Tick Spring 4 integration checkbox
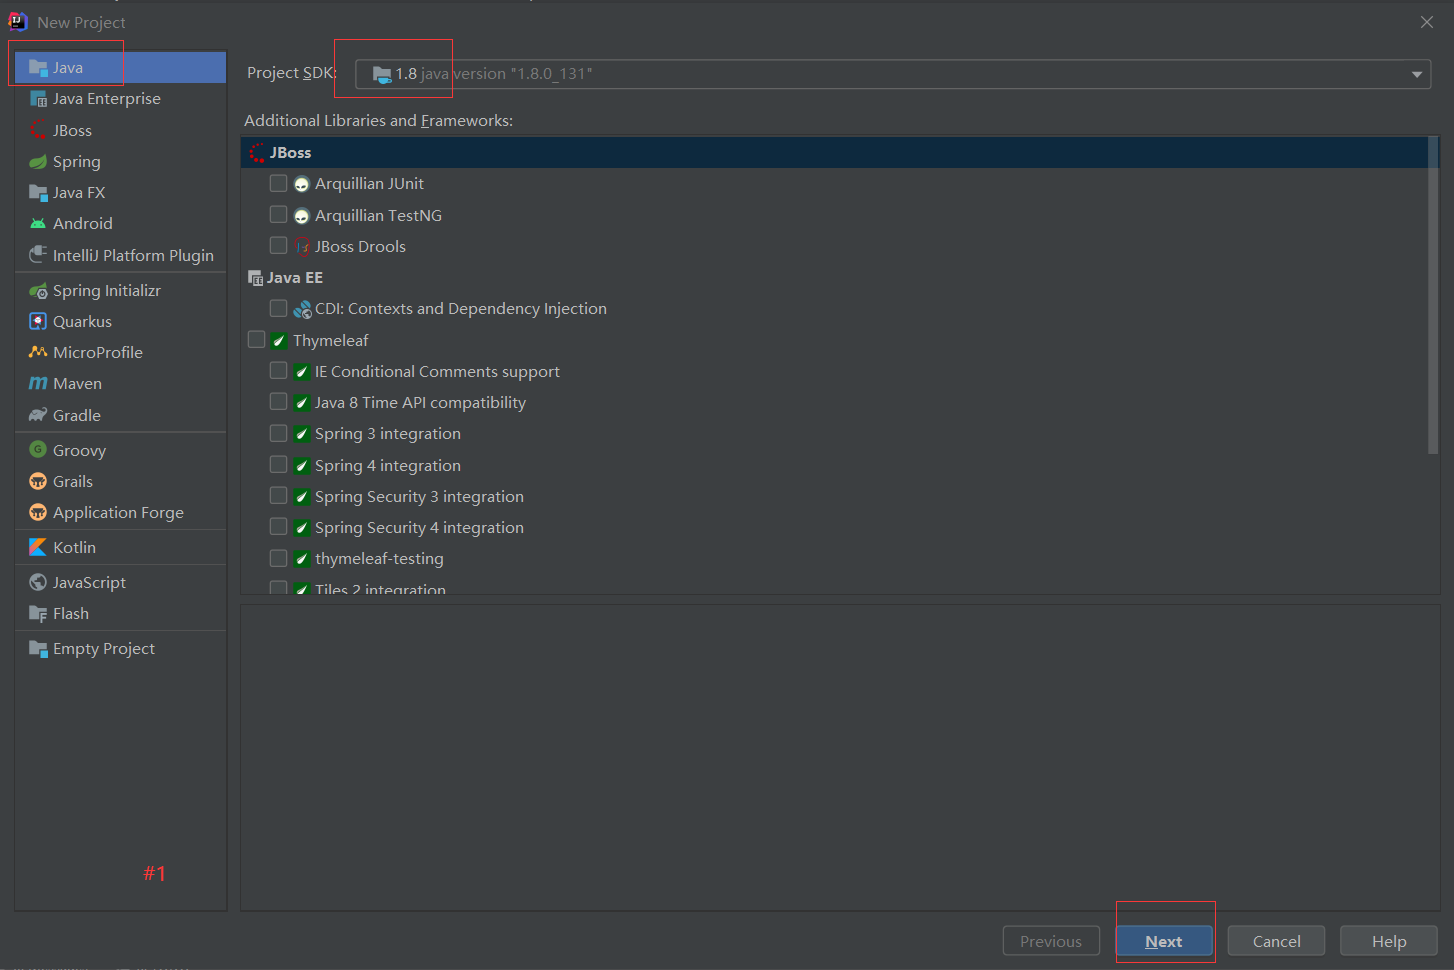Image resolution: width=1454 pixels, height=970 pixels. tap(279, 464)
